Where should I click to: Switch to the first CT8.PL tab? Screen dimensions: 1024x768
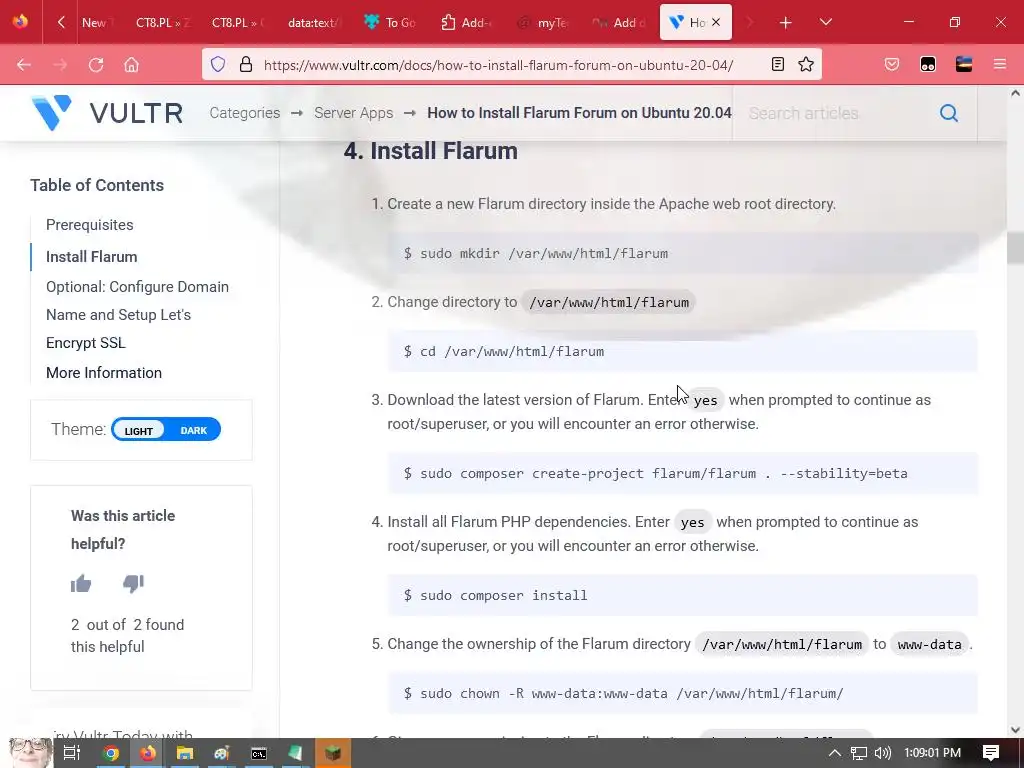(162, 23)
